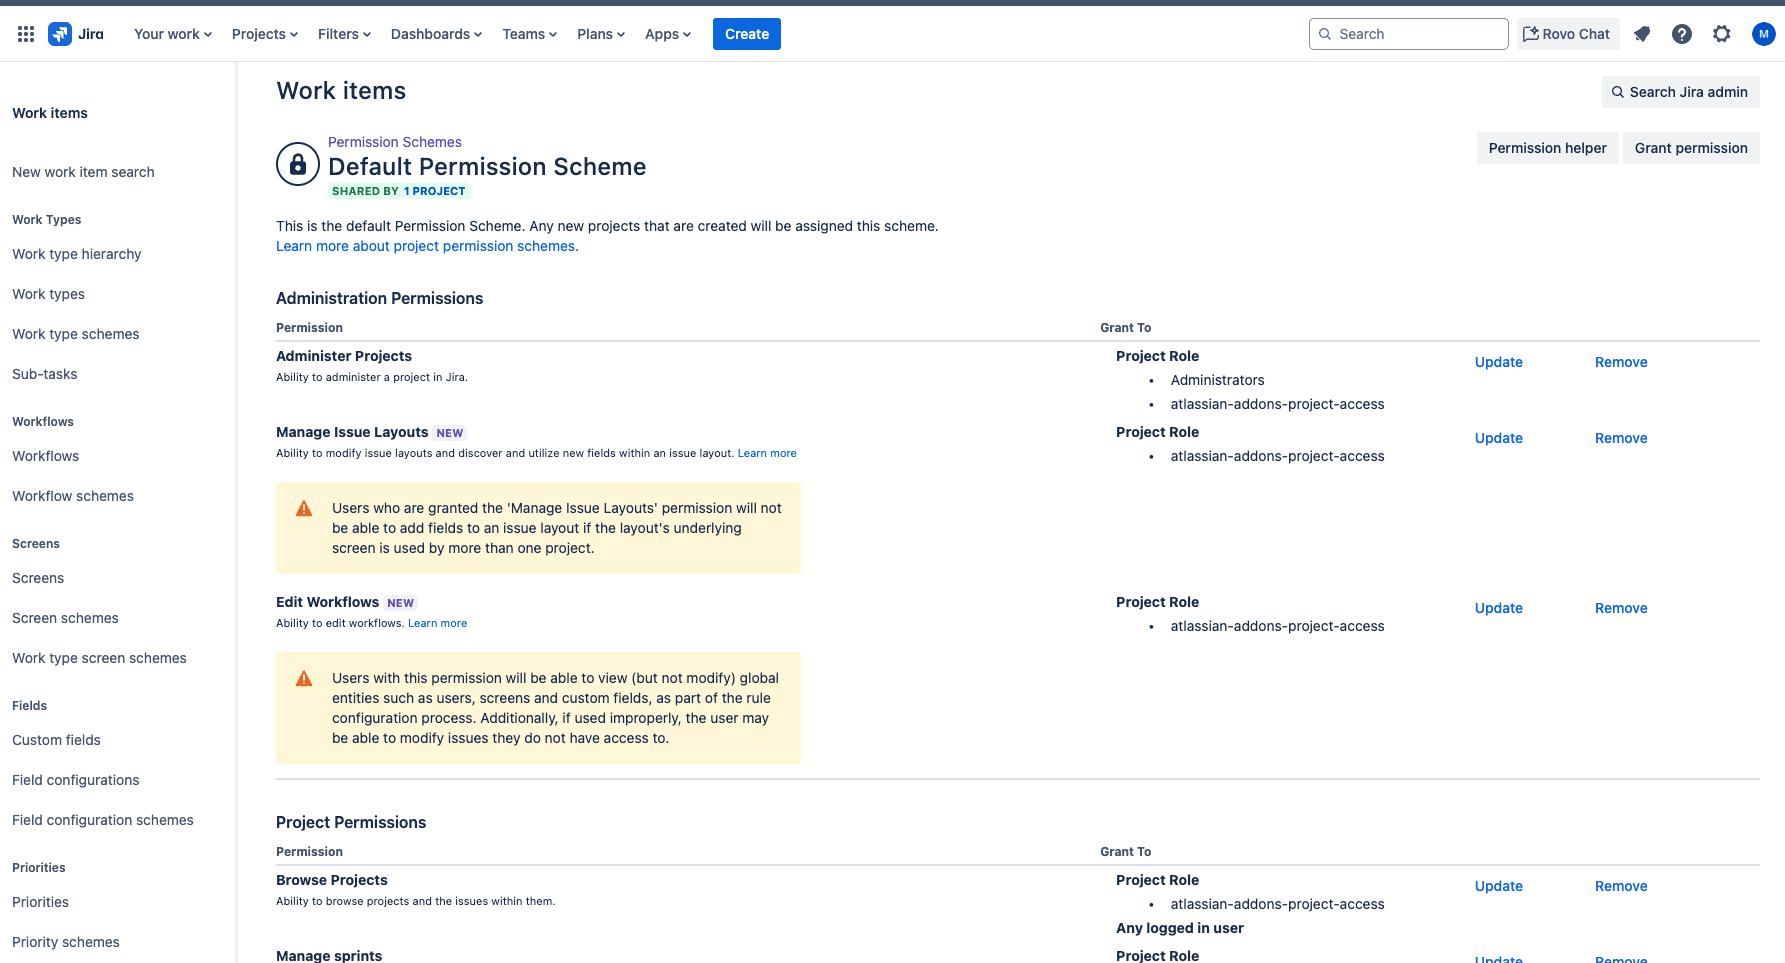This screenshot has height=963, width=1785.
Task: Click the magnifier icon inside the search bar
Action: point(1325,33)
